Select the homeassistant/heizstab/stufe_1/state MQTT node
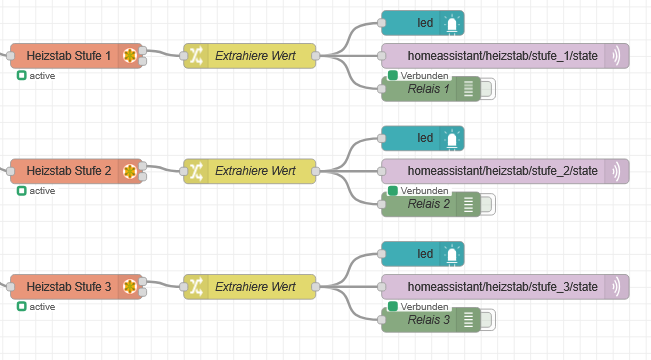The height and width of the screenshot is (360, 651). click(x=505, y=56)
